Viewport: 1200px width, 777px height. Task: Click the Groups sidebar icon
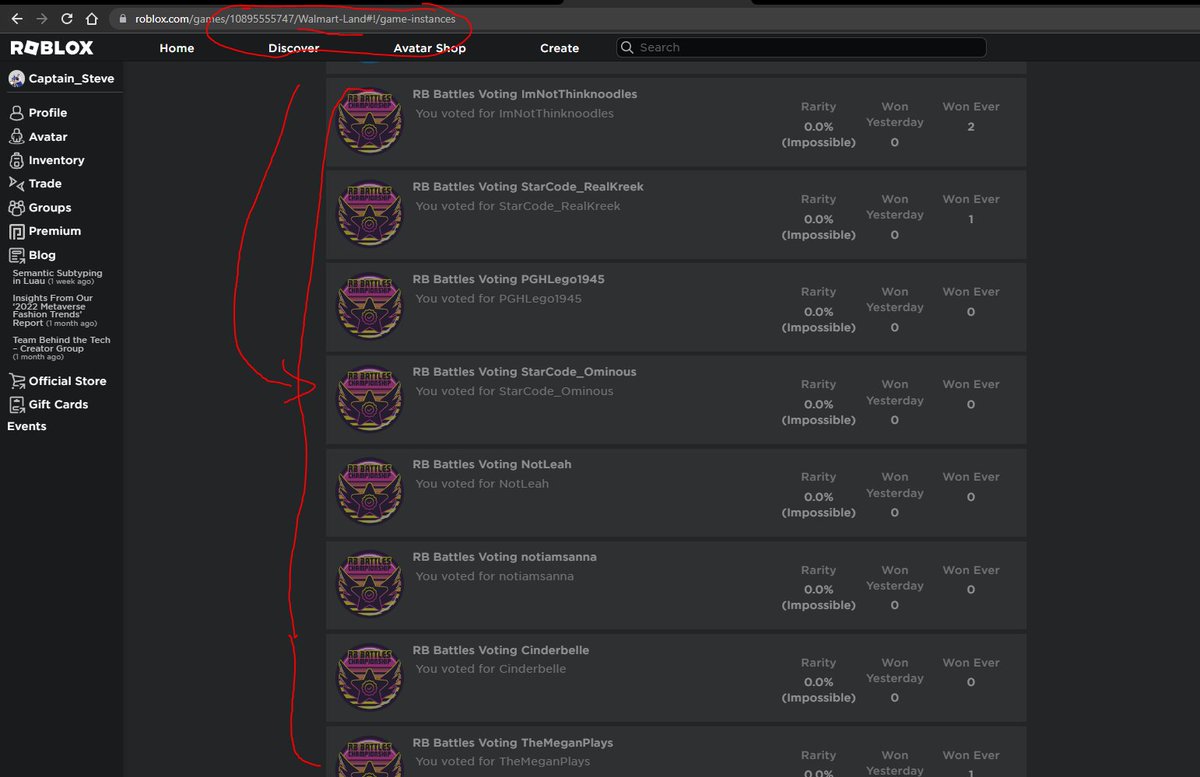16,208
